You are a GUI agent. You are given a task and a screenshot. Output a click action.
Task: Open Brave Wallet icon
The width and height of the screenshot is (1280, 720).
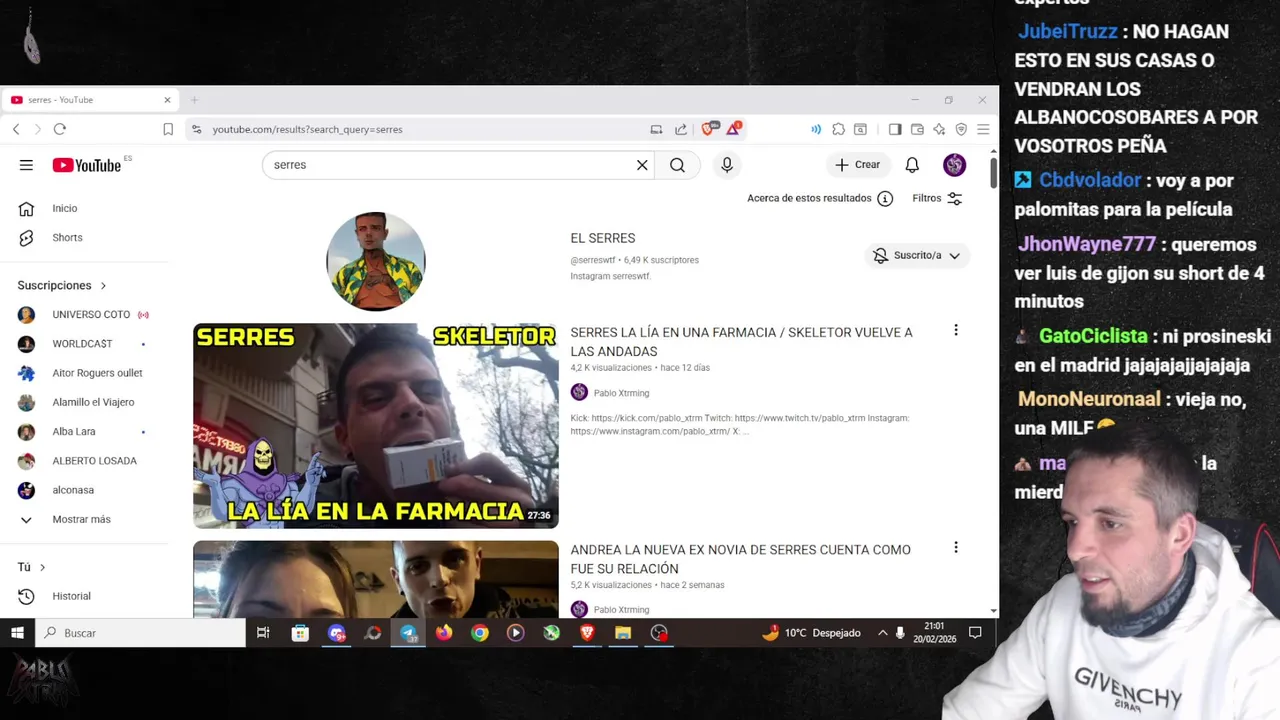click(x=917, y=129)
